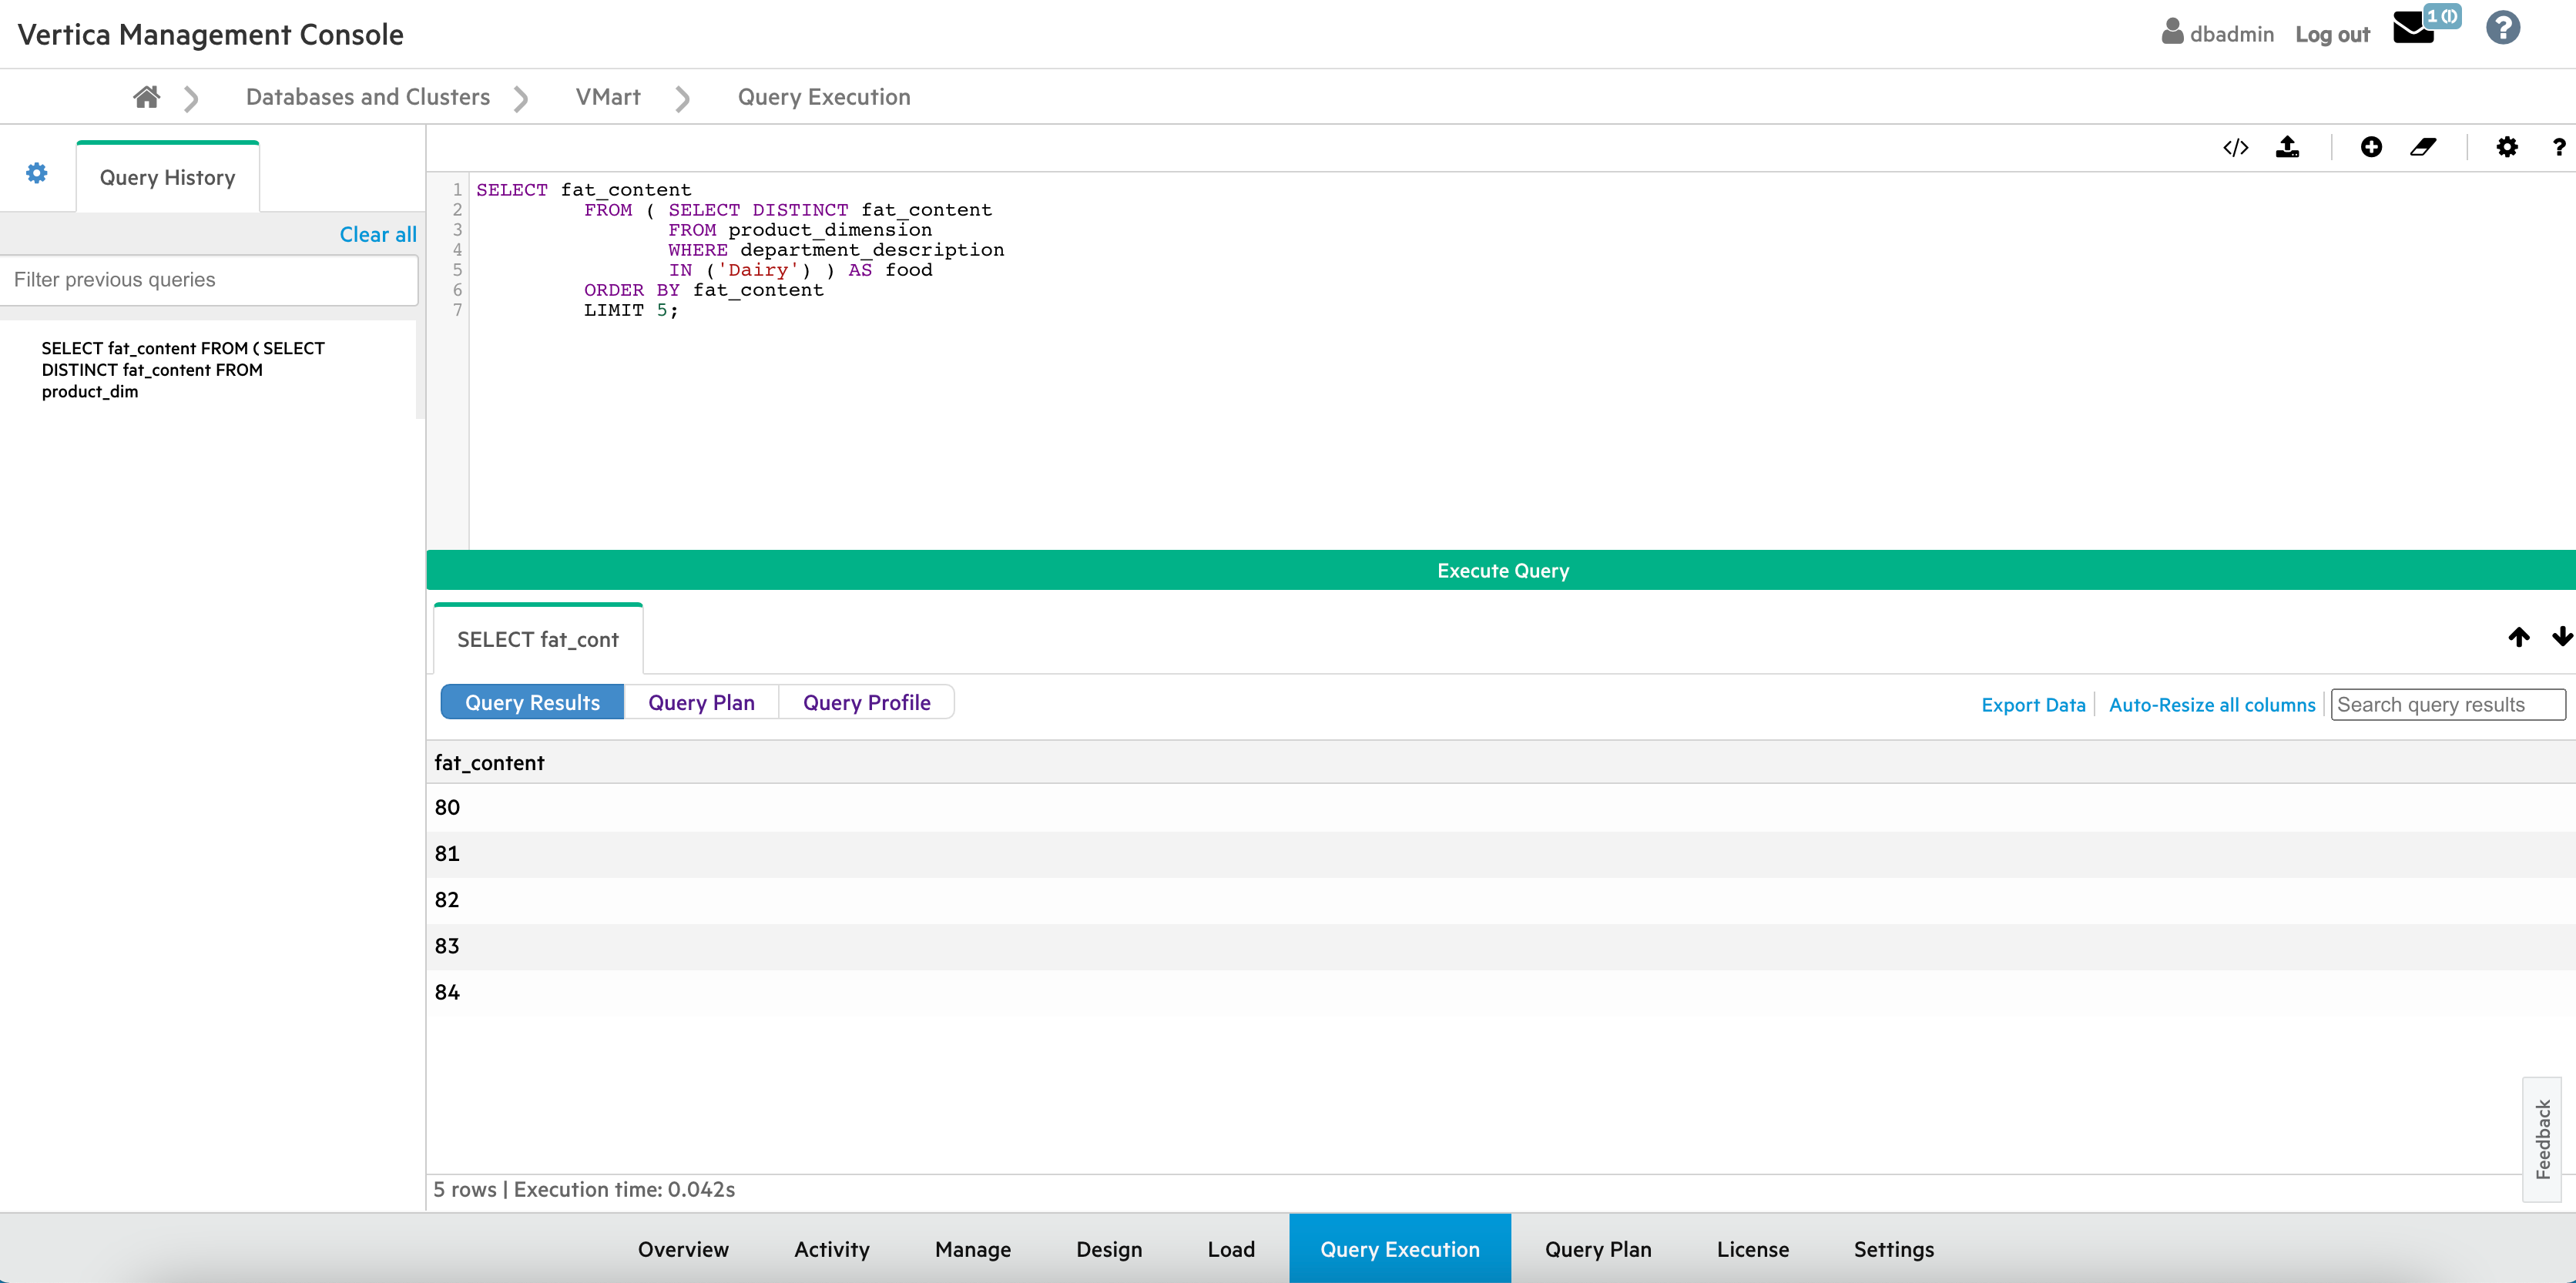Image resolution: width=2576 pixels, height=1283 pixels.
Task: Open the mail notifications envelope icon
Action: click(2413, 29)
